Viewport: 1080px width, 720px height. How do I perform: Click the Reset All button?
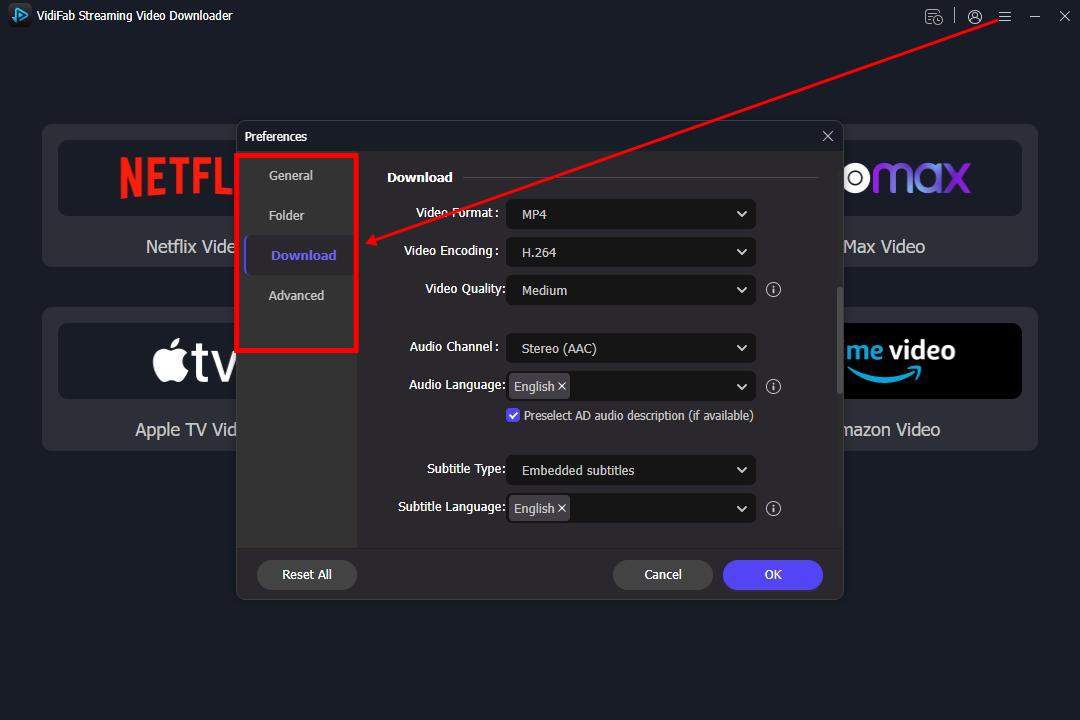(x=307, y=575)
